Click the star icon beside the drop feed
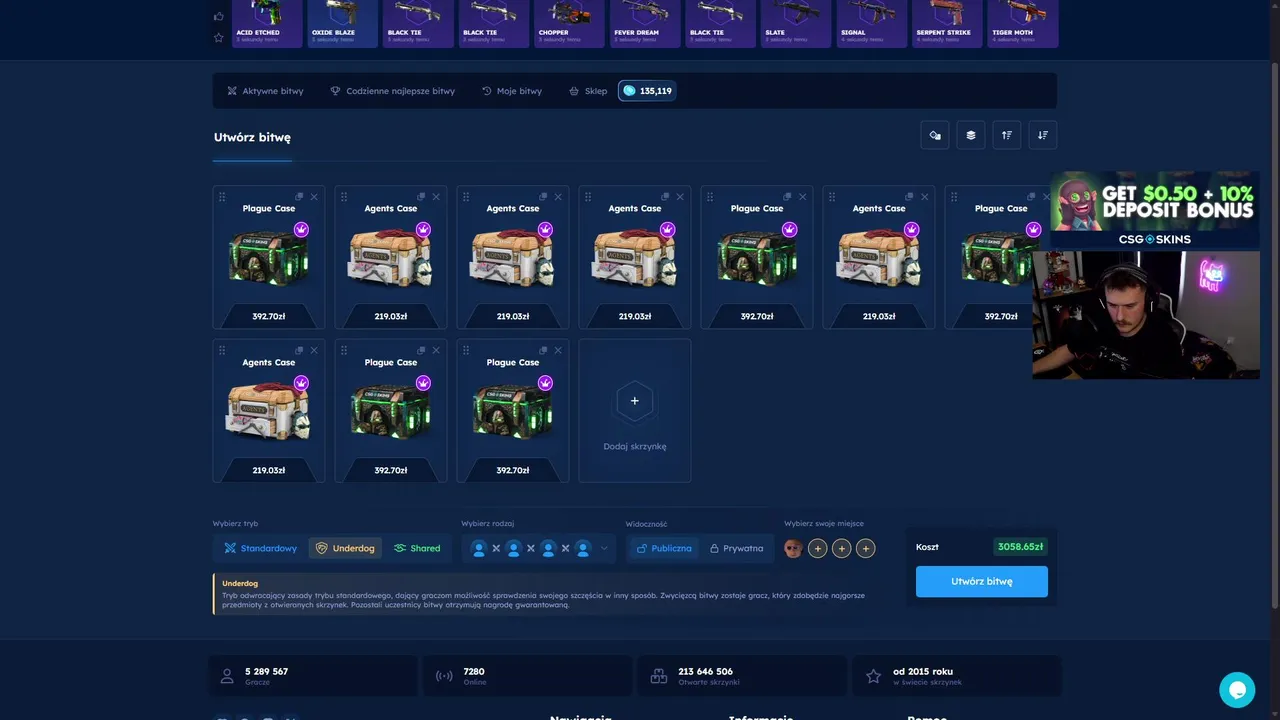The height and width of the screenshot is (720, 1280). [219, 38]
